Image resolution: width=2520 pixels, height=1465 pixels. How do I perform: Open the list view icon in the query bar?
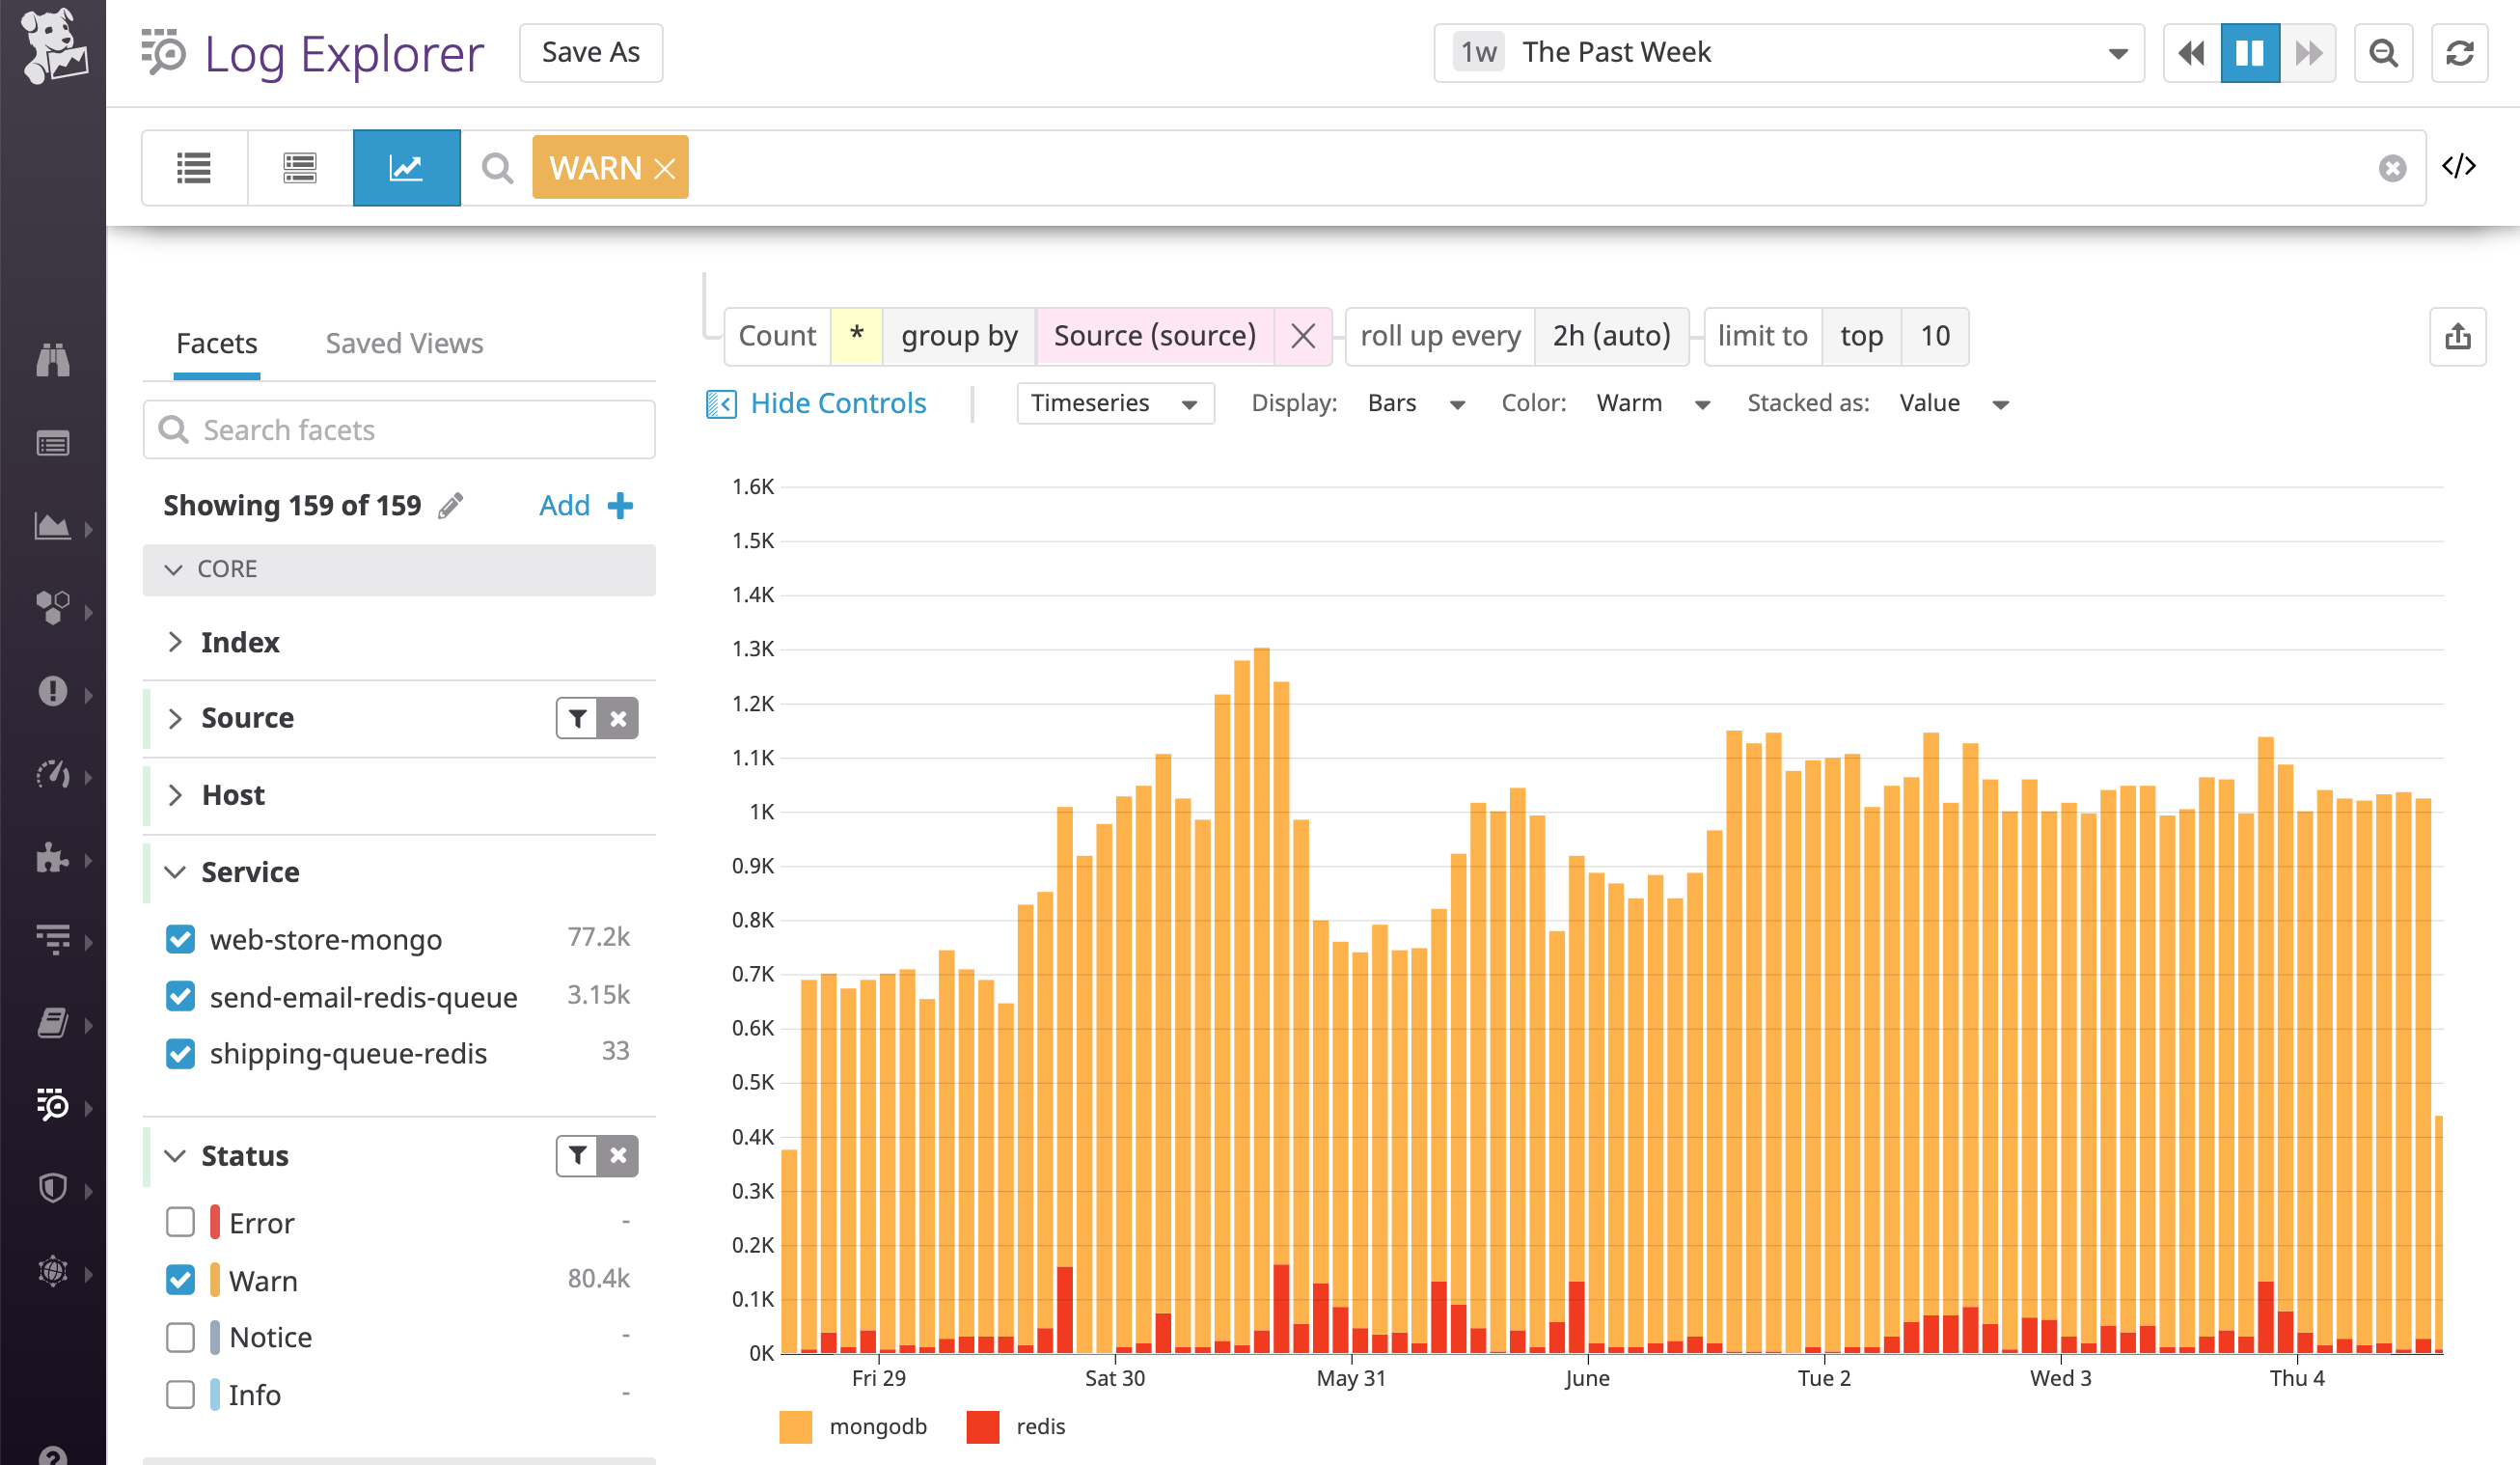[194, 167]
